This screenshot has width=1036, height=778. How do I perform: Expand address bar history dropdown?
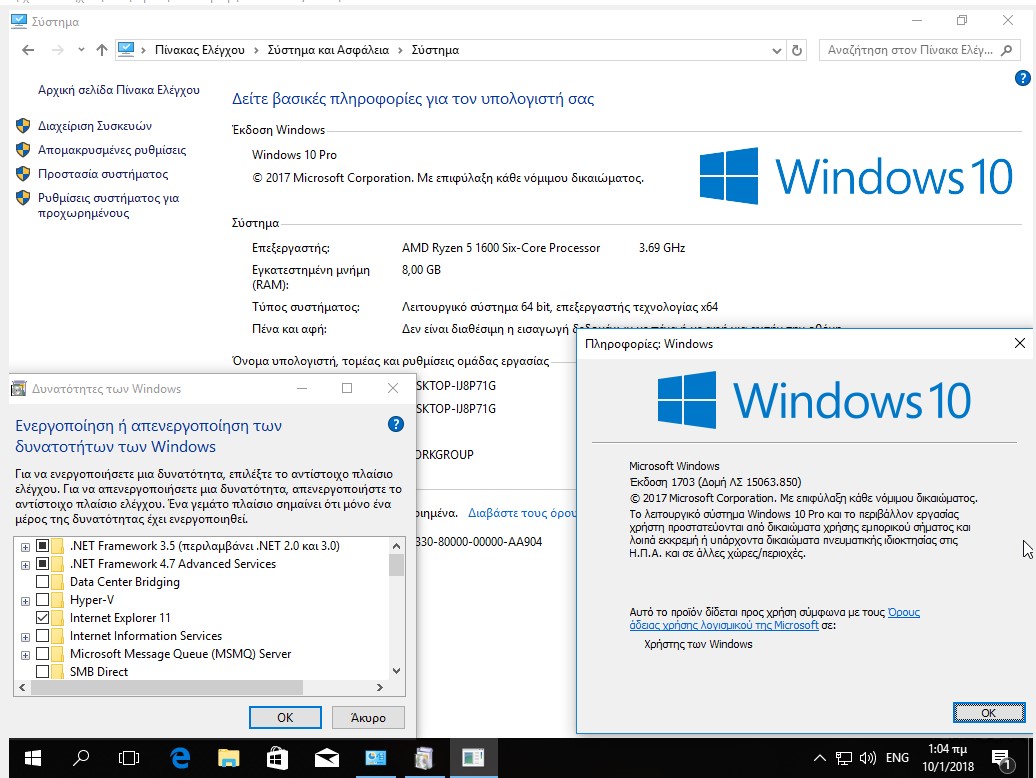tap(776, 50)
